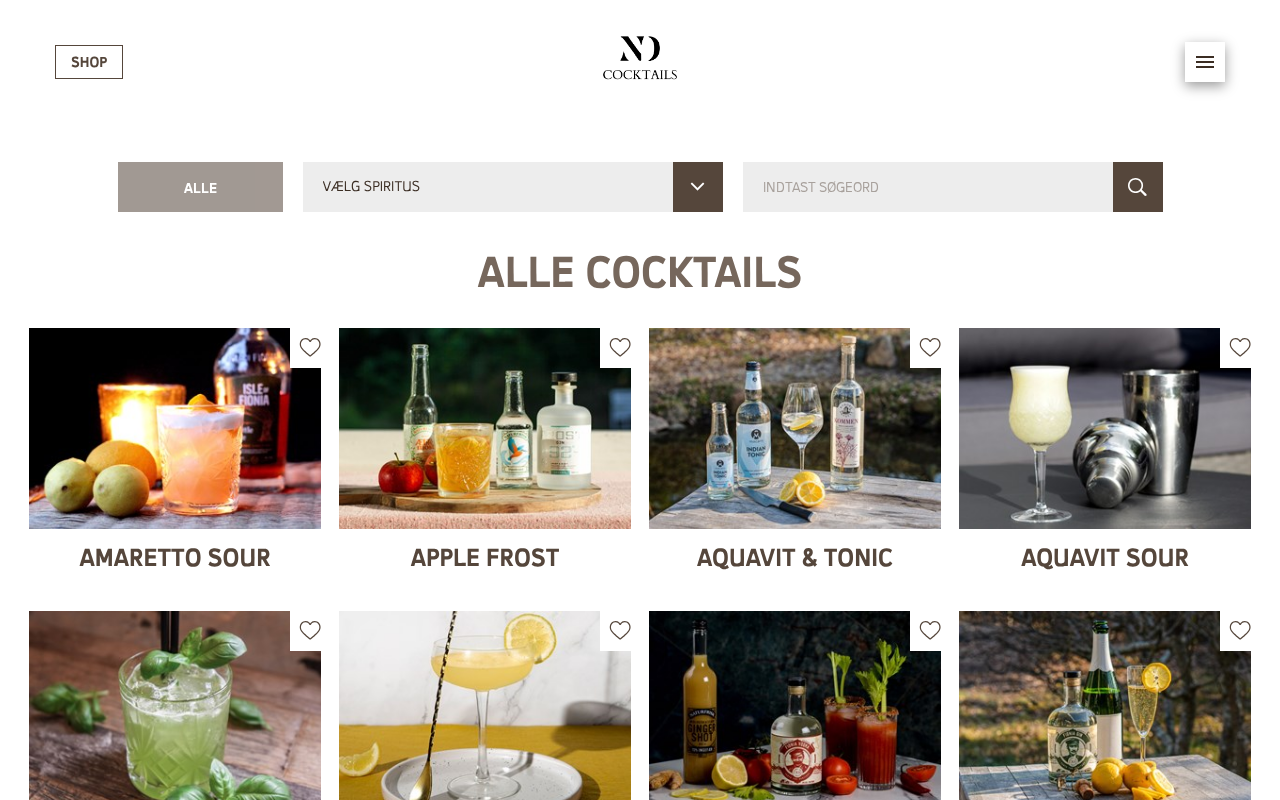The image size is (1280, 800).
Task: Expand the Vælg Spiritus dropdown arrow
Action: tap(698, 187)
